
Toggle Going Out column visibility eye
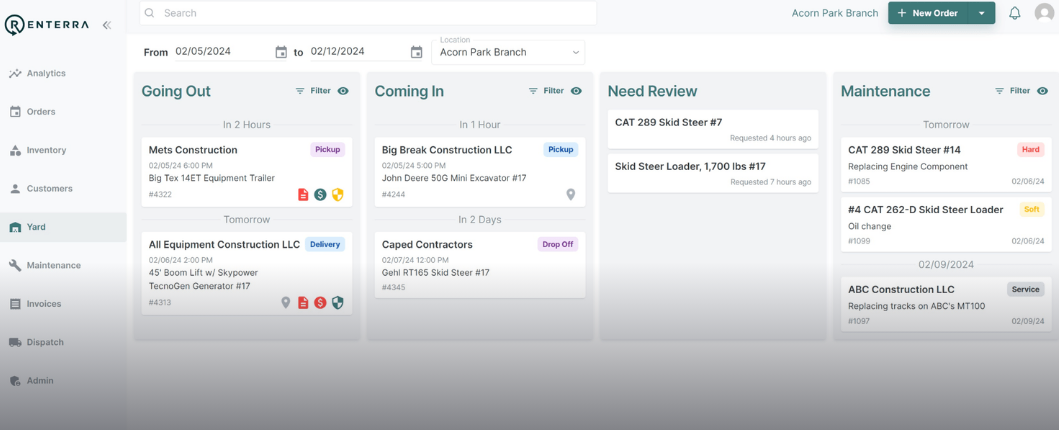tap(343, 91)
